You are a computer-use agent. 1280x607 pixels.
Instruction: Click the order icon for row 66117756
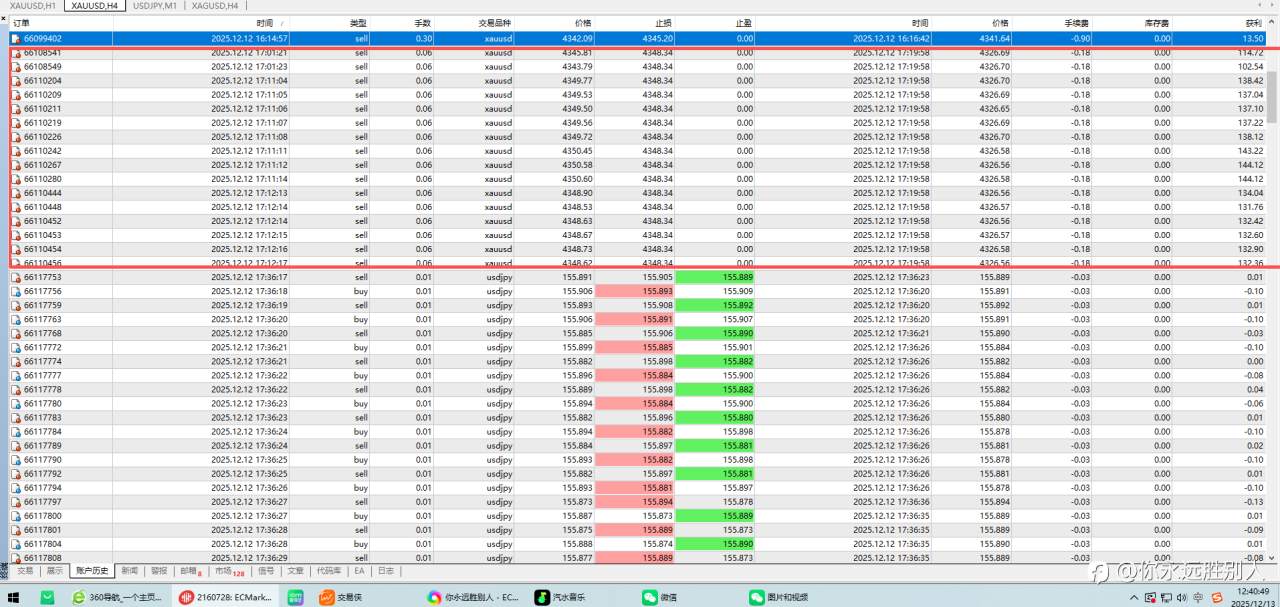pos(16,291)
